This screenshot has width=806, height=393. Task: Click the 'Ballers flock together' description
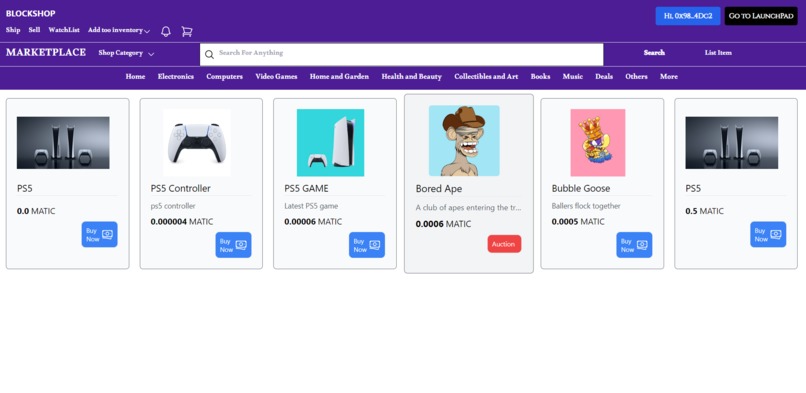click(x=586, y=206)
